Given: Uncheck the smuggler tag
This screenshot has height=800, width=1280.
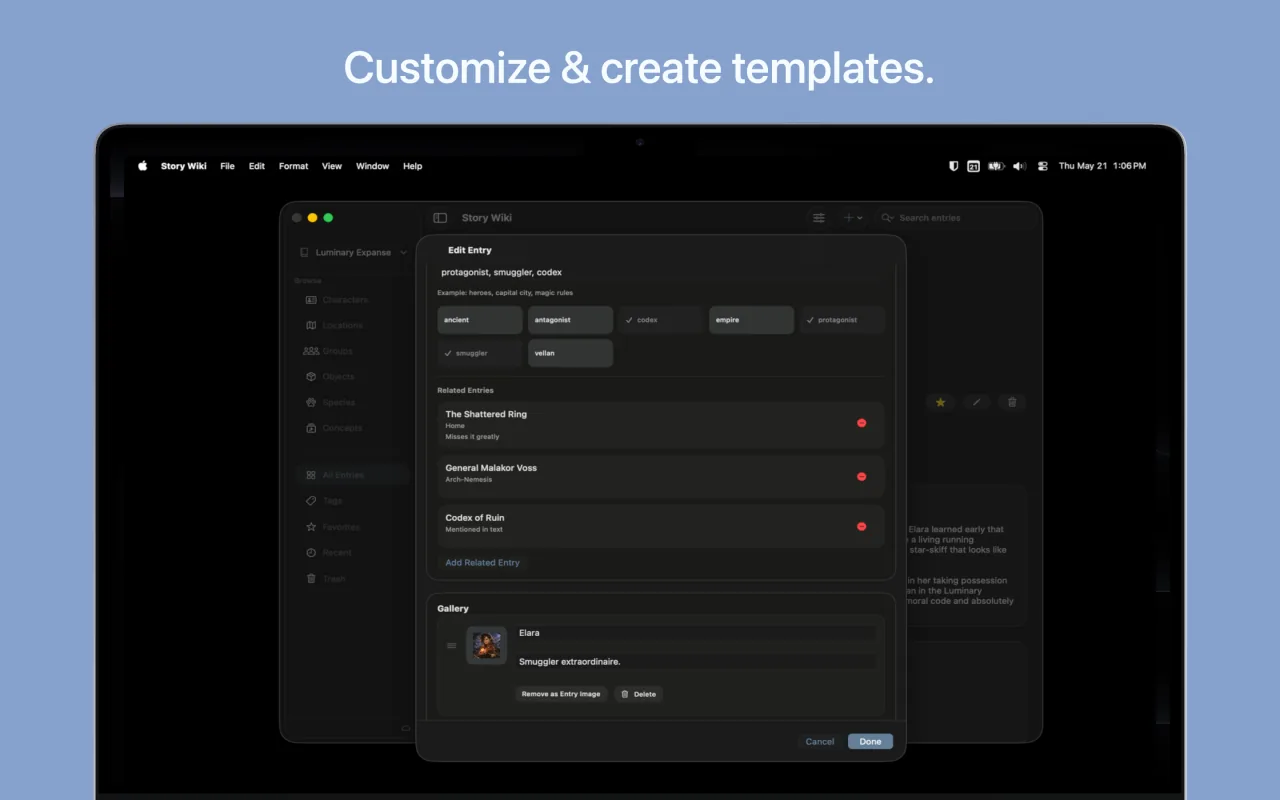Looking at the screenshot, I should (x=480, y=353).
